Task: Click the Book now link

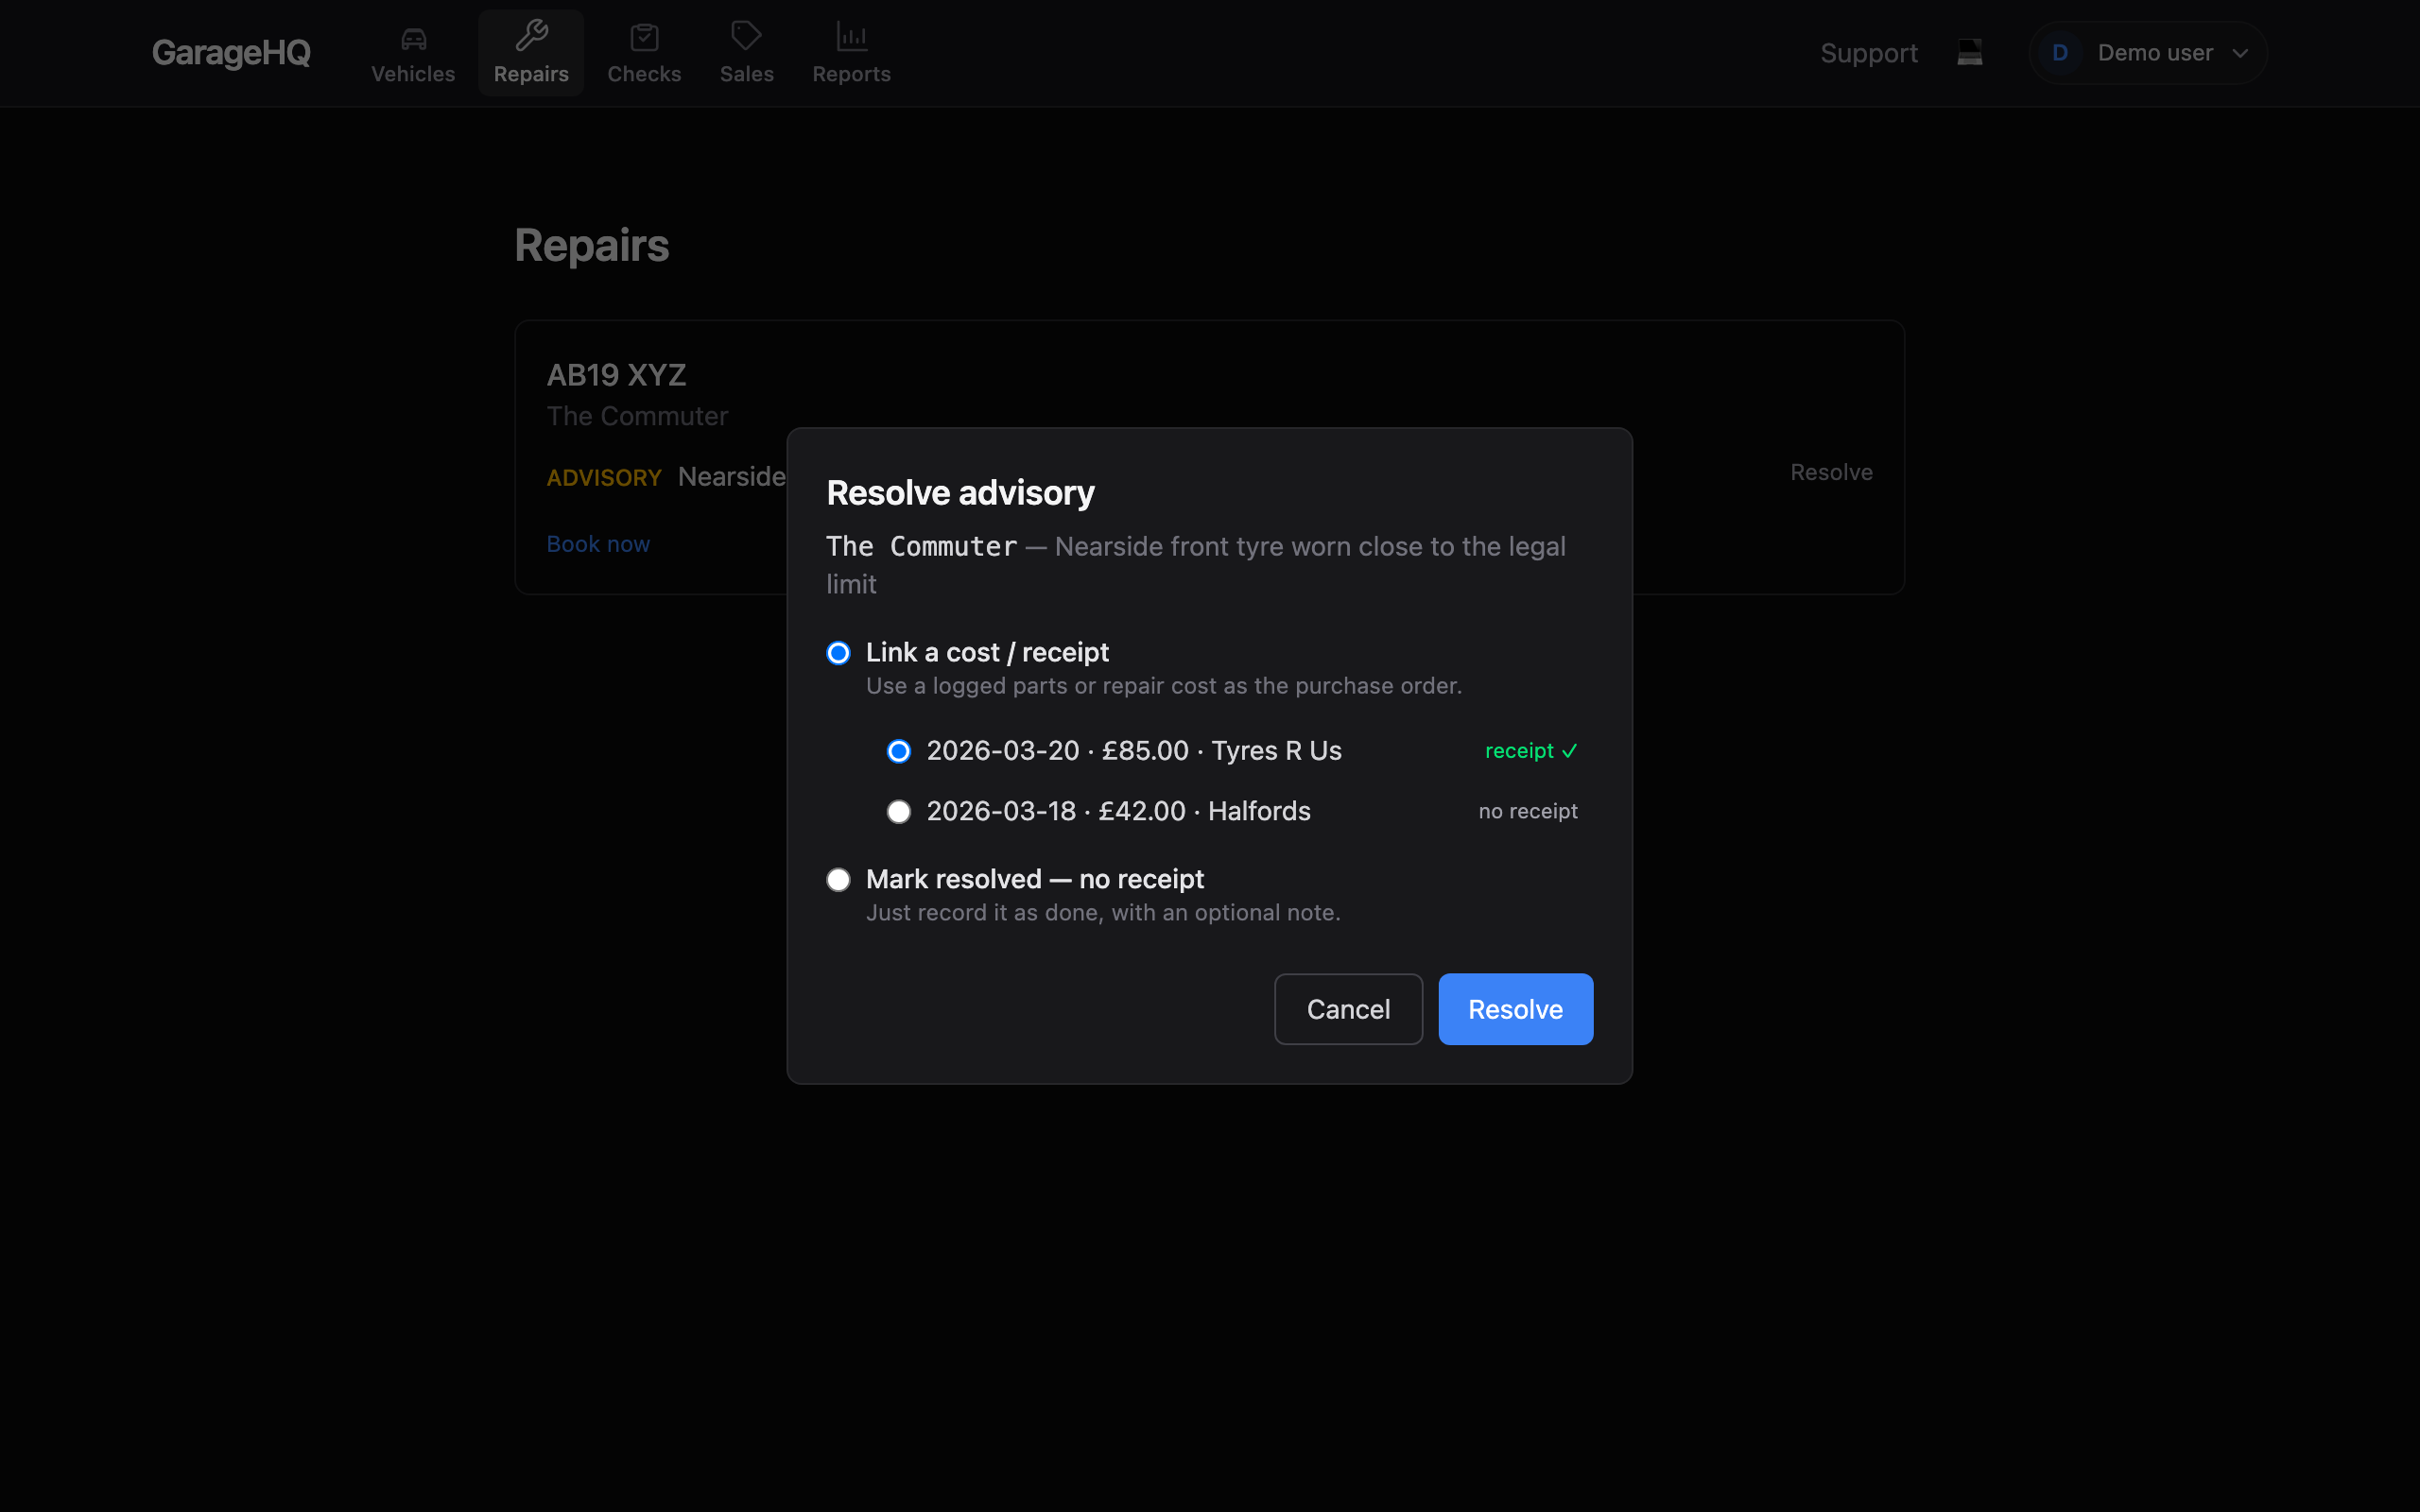Action: coord(598,544)
